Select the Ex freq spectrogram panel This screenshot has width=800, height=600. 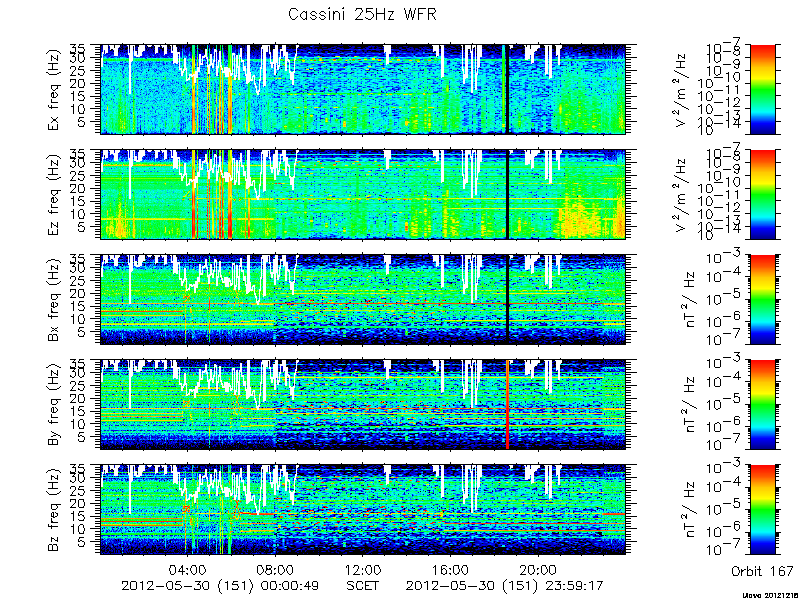363,89
